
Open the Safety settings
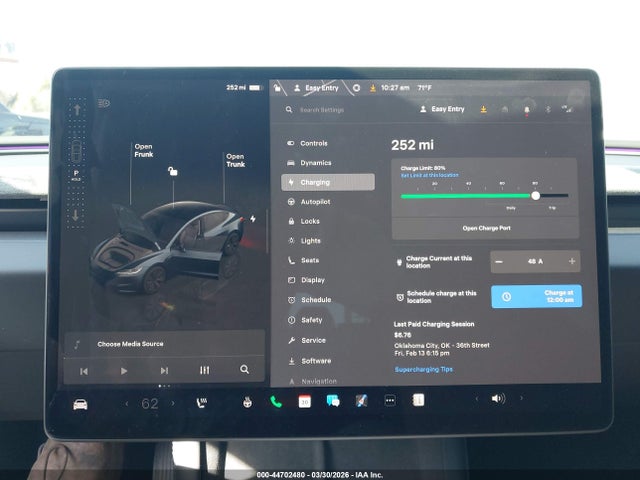(305, 320)
